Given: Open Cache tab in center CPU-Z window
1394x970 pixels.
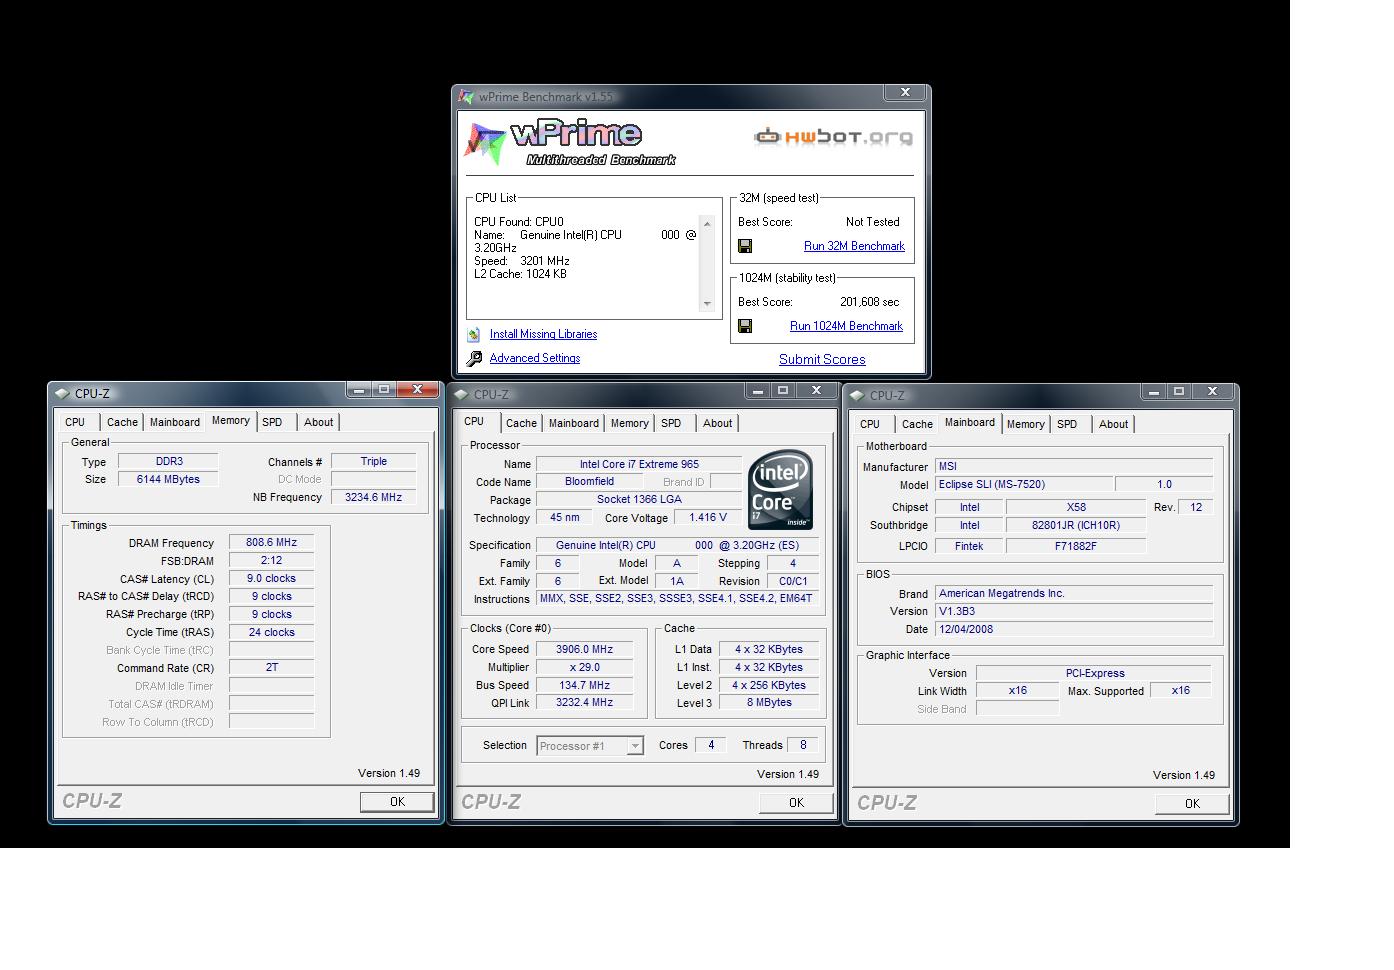Looking at the screenshot, I should click(x=521, y=423).
